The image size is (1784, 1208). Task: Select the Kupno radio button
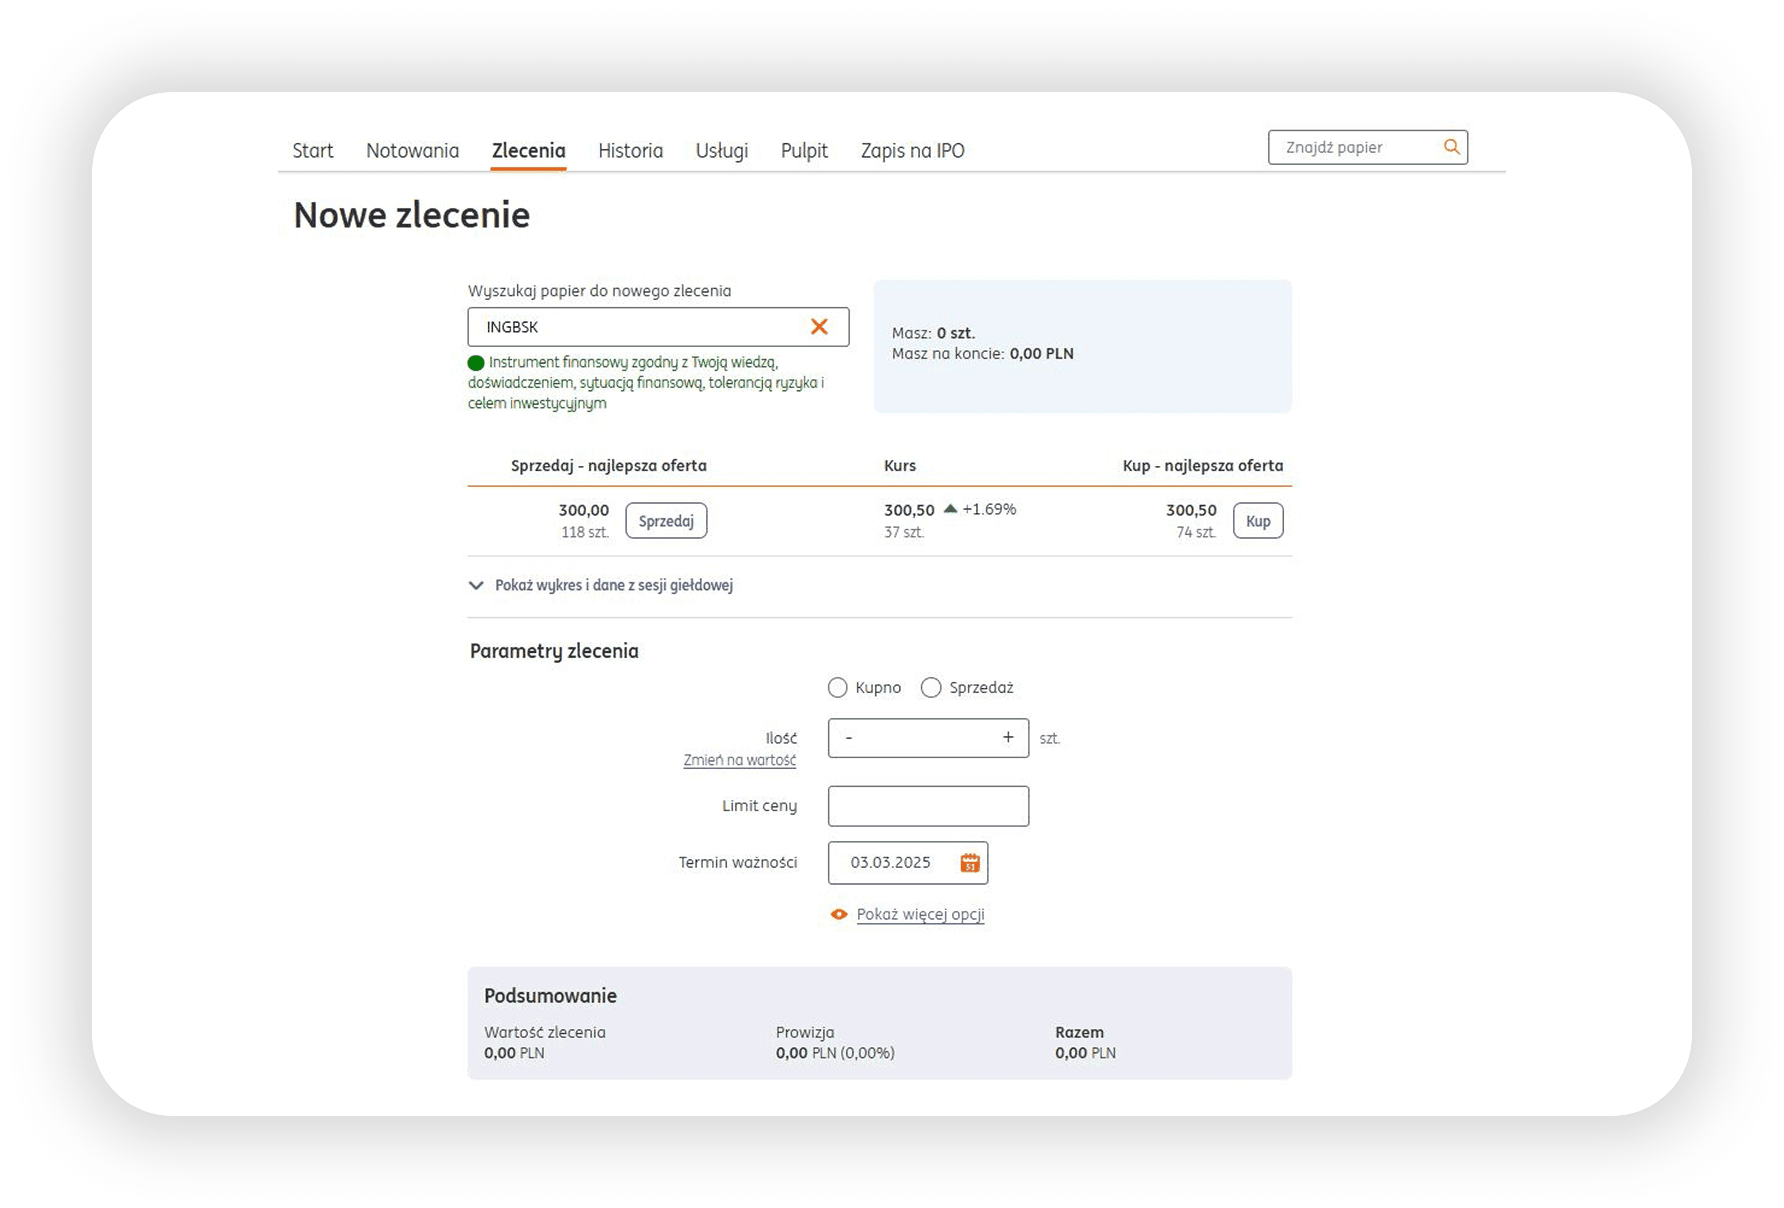pyautogui.click(x=838, y=688)
